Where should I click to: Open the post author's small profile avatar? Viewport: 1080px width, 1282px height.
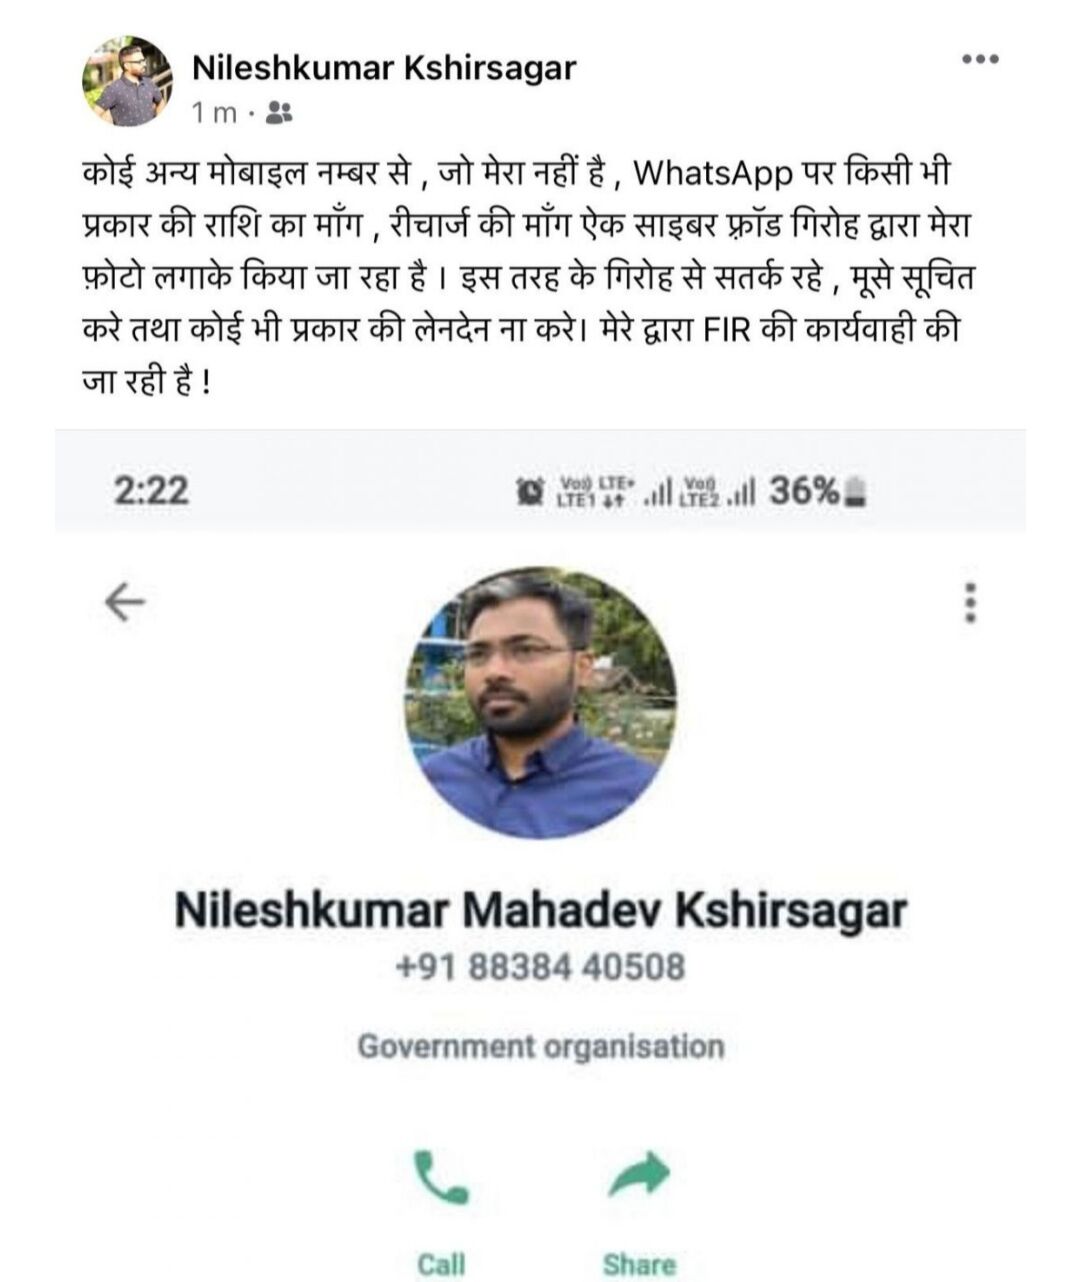point(127,81)
